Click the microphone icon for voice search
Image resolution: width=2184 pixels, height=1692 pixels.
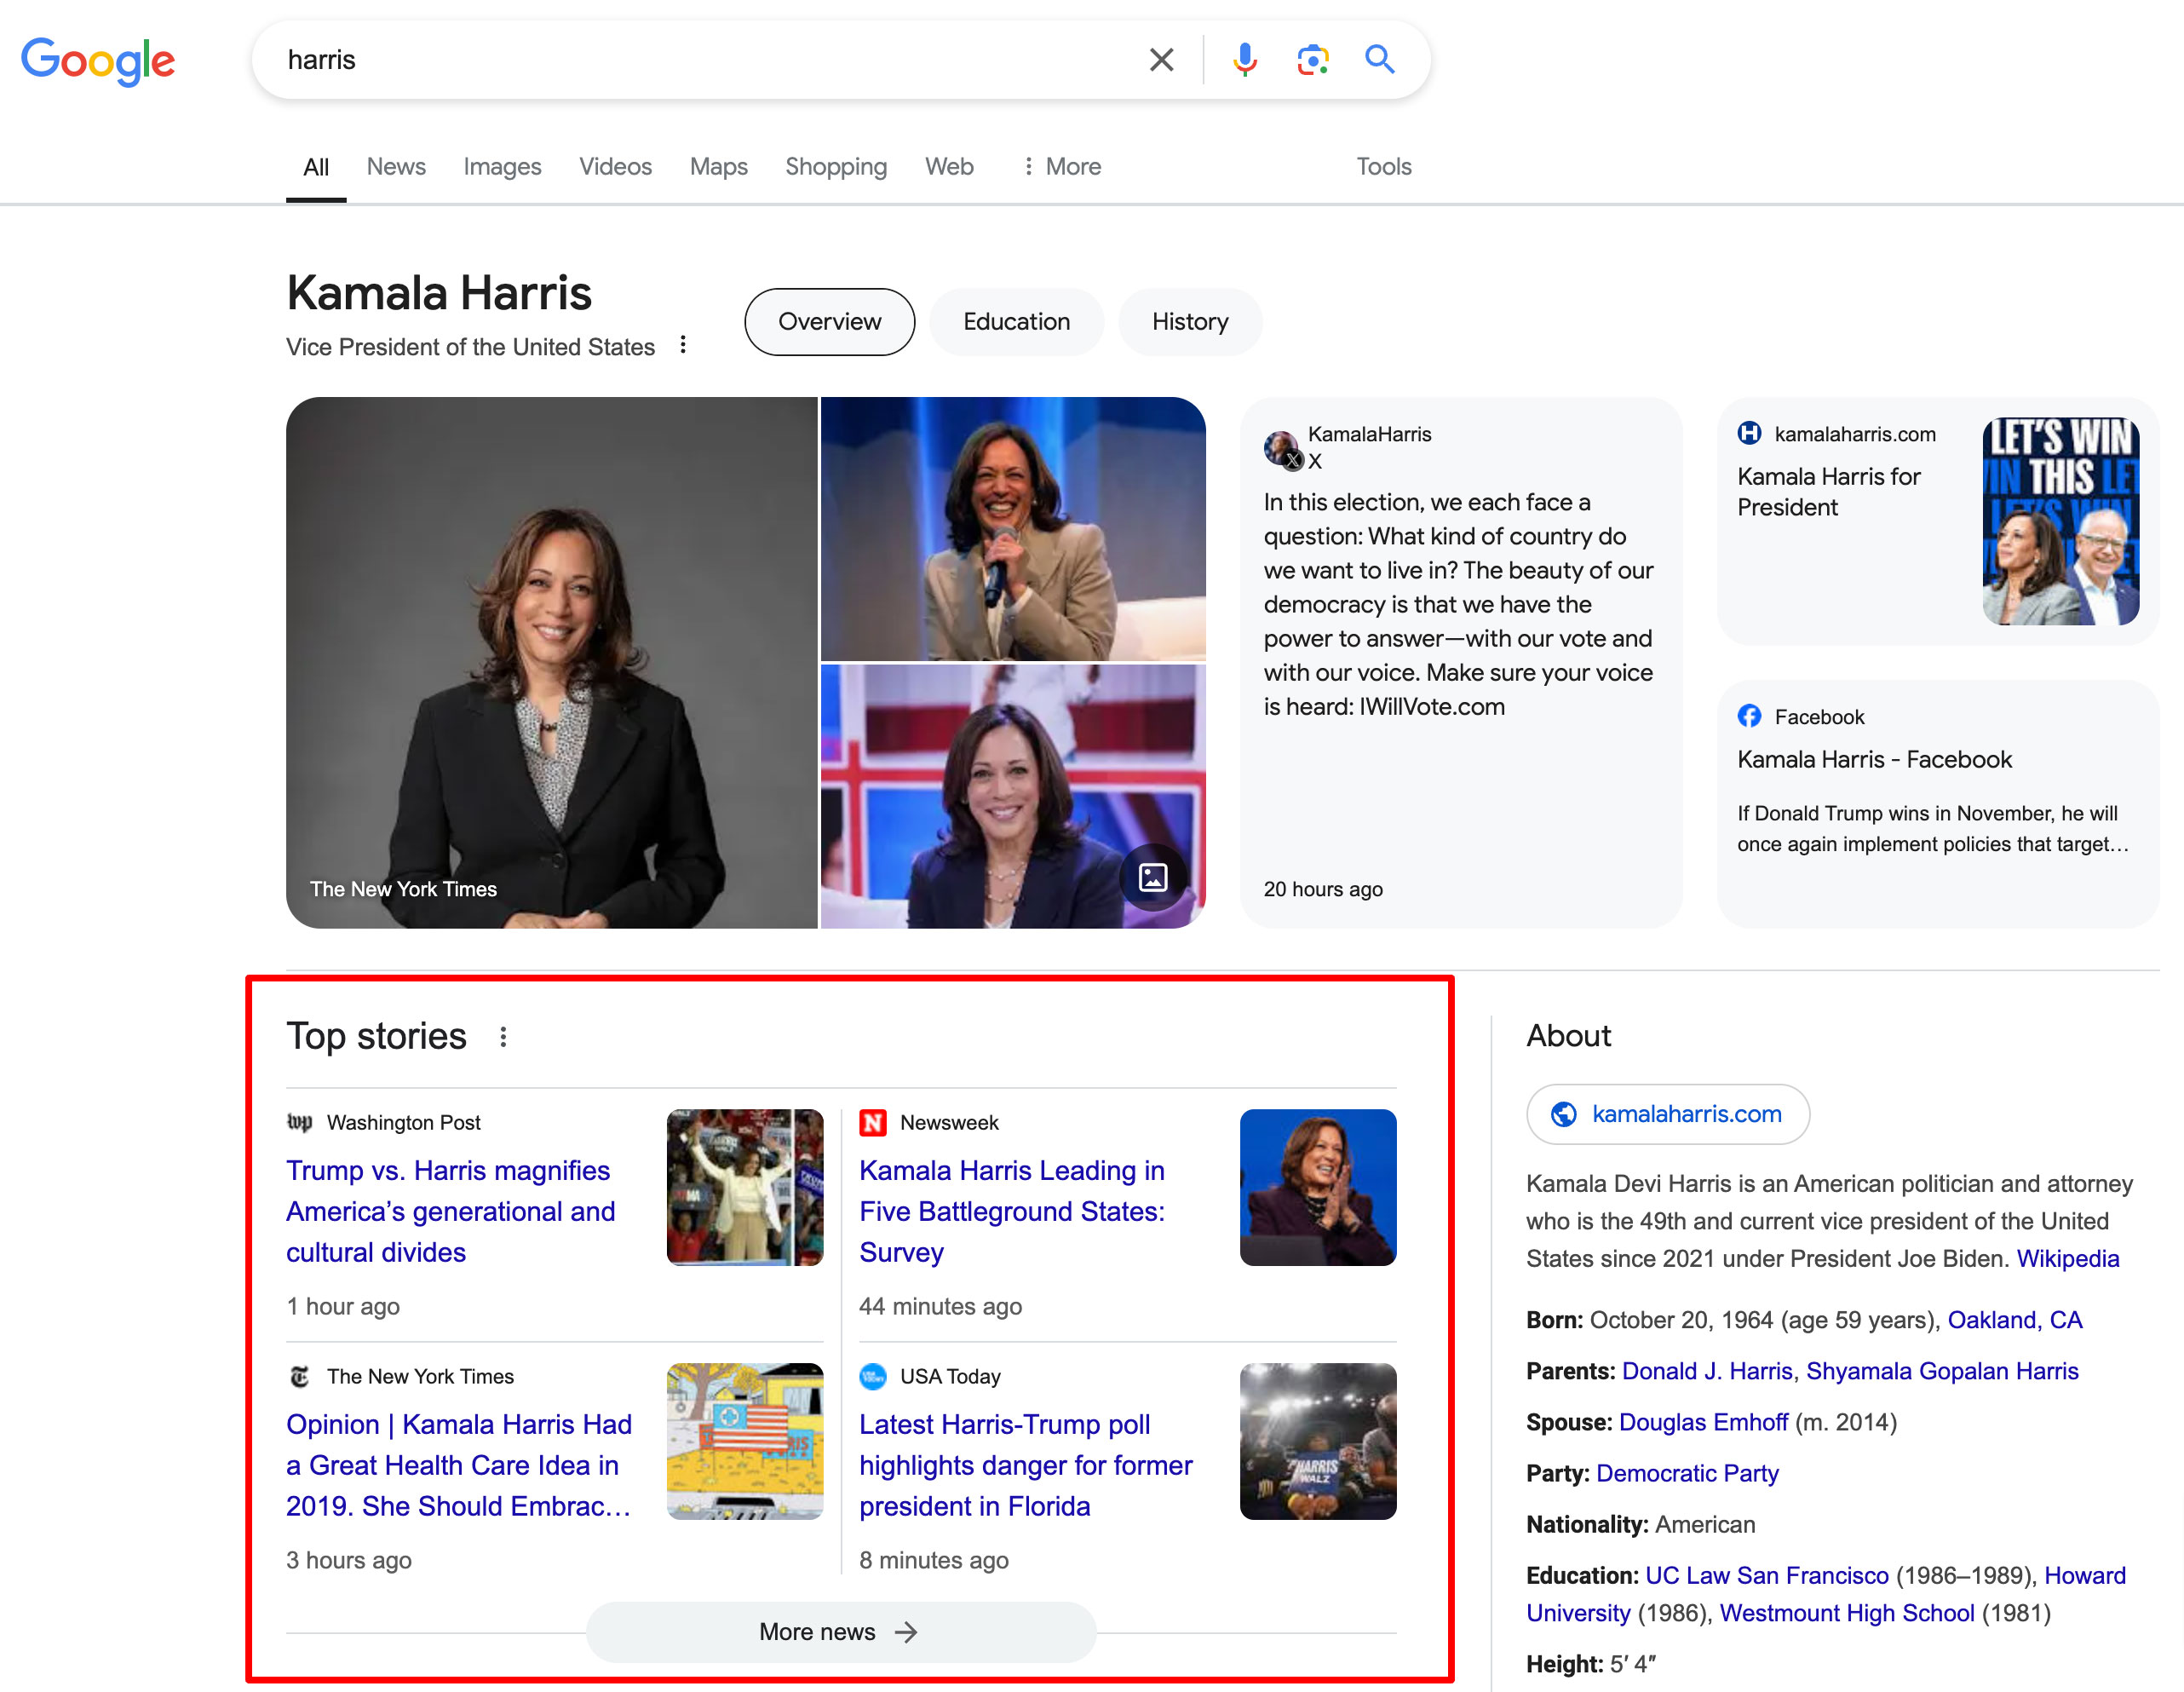1244,59
